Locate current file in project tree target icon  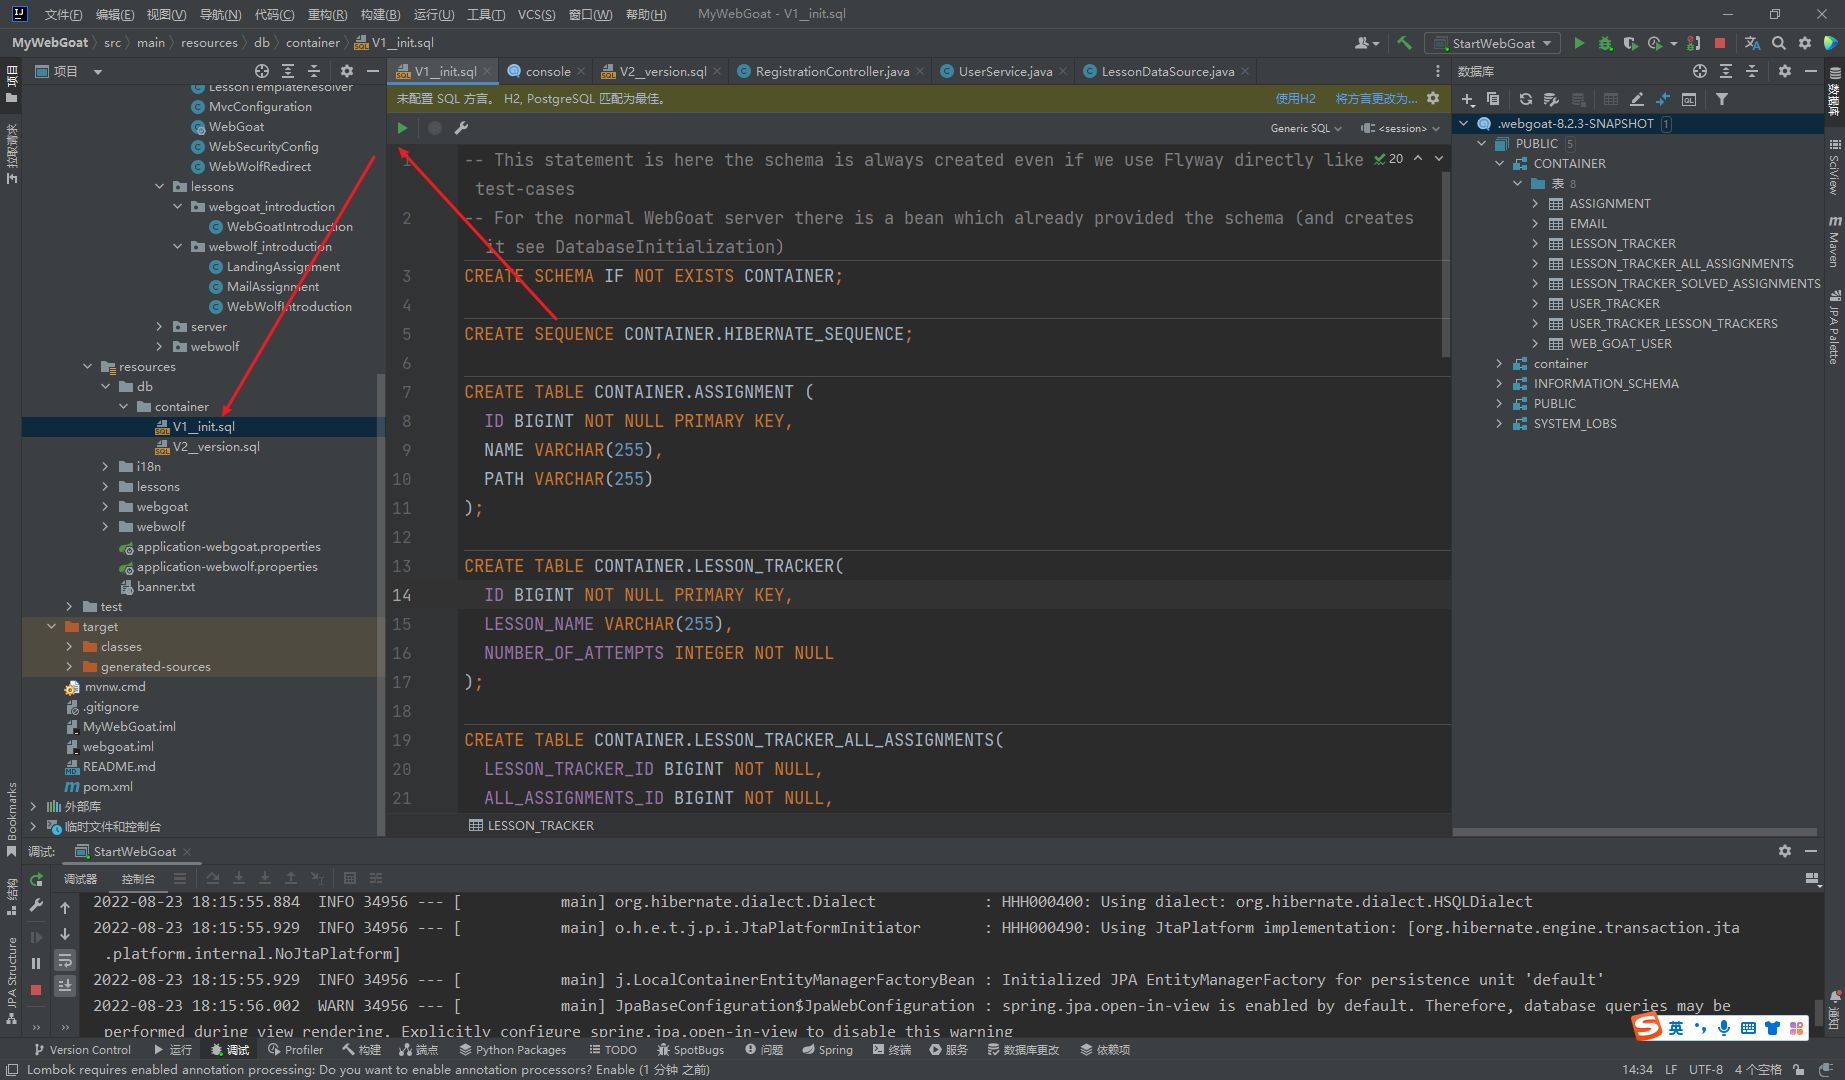click(262, 71)
